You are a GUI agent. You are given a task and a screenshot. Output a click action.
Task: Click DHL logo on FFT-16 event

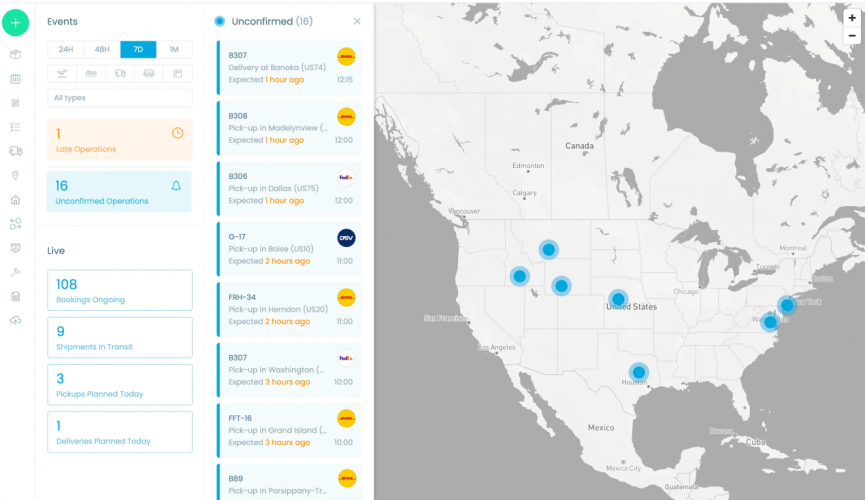pyautogui.click(x=346, y=419)
